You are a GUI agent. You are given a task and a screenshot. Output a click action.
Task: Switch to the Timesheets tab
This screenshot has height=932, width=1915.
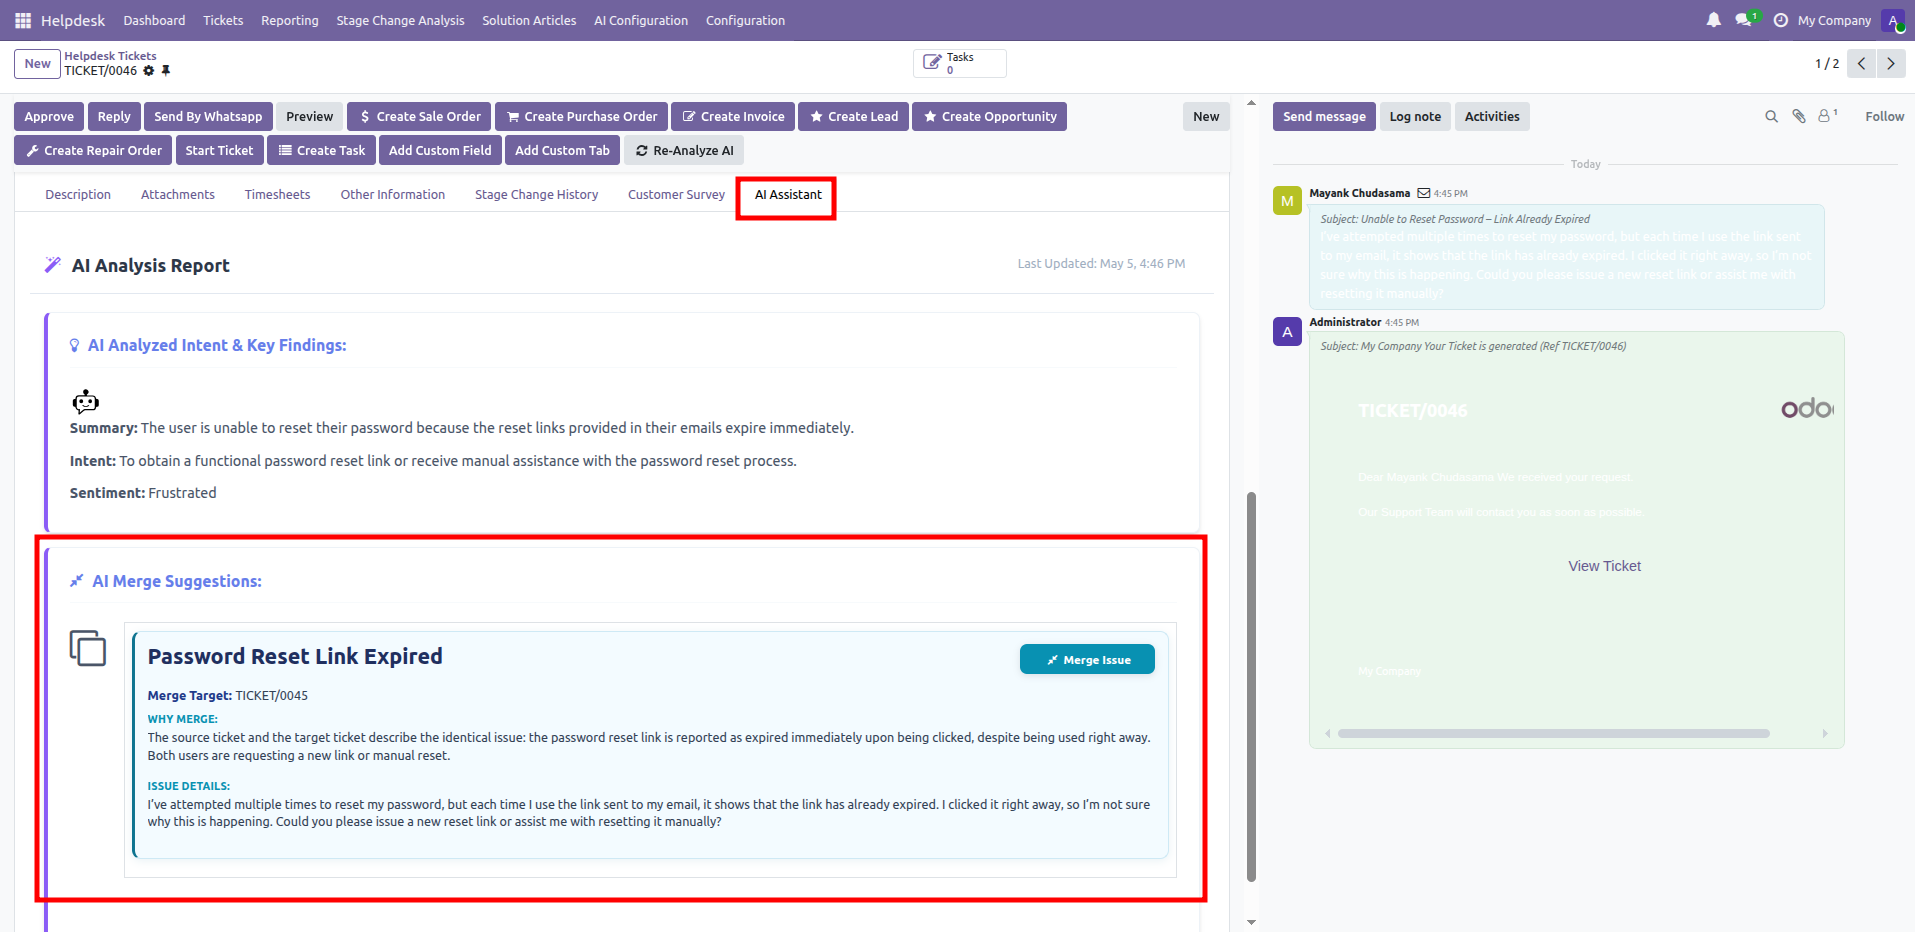point(277,194)
